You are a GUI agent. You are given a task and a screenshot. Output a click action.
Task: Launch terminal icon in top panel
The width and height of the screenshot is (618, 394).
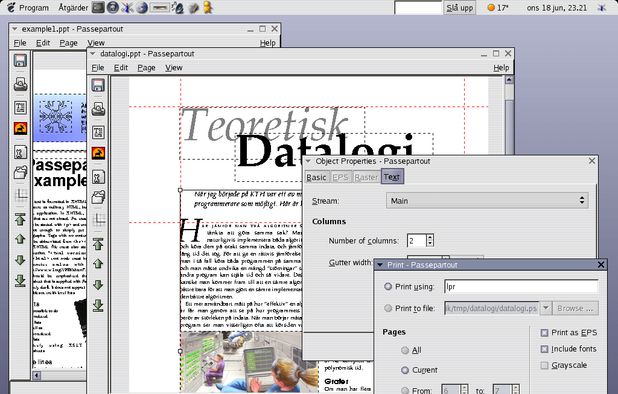coord(98,7)
